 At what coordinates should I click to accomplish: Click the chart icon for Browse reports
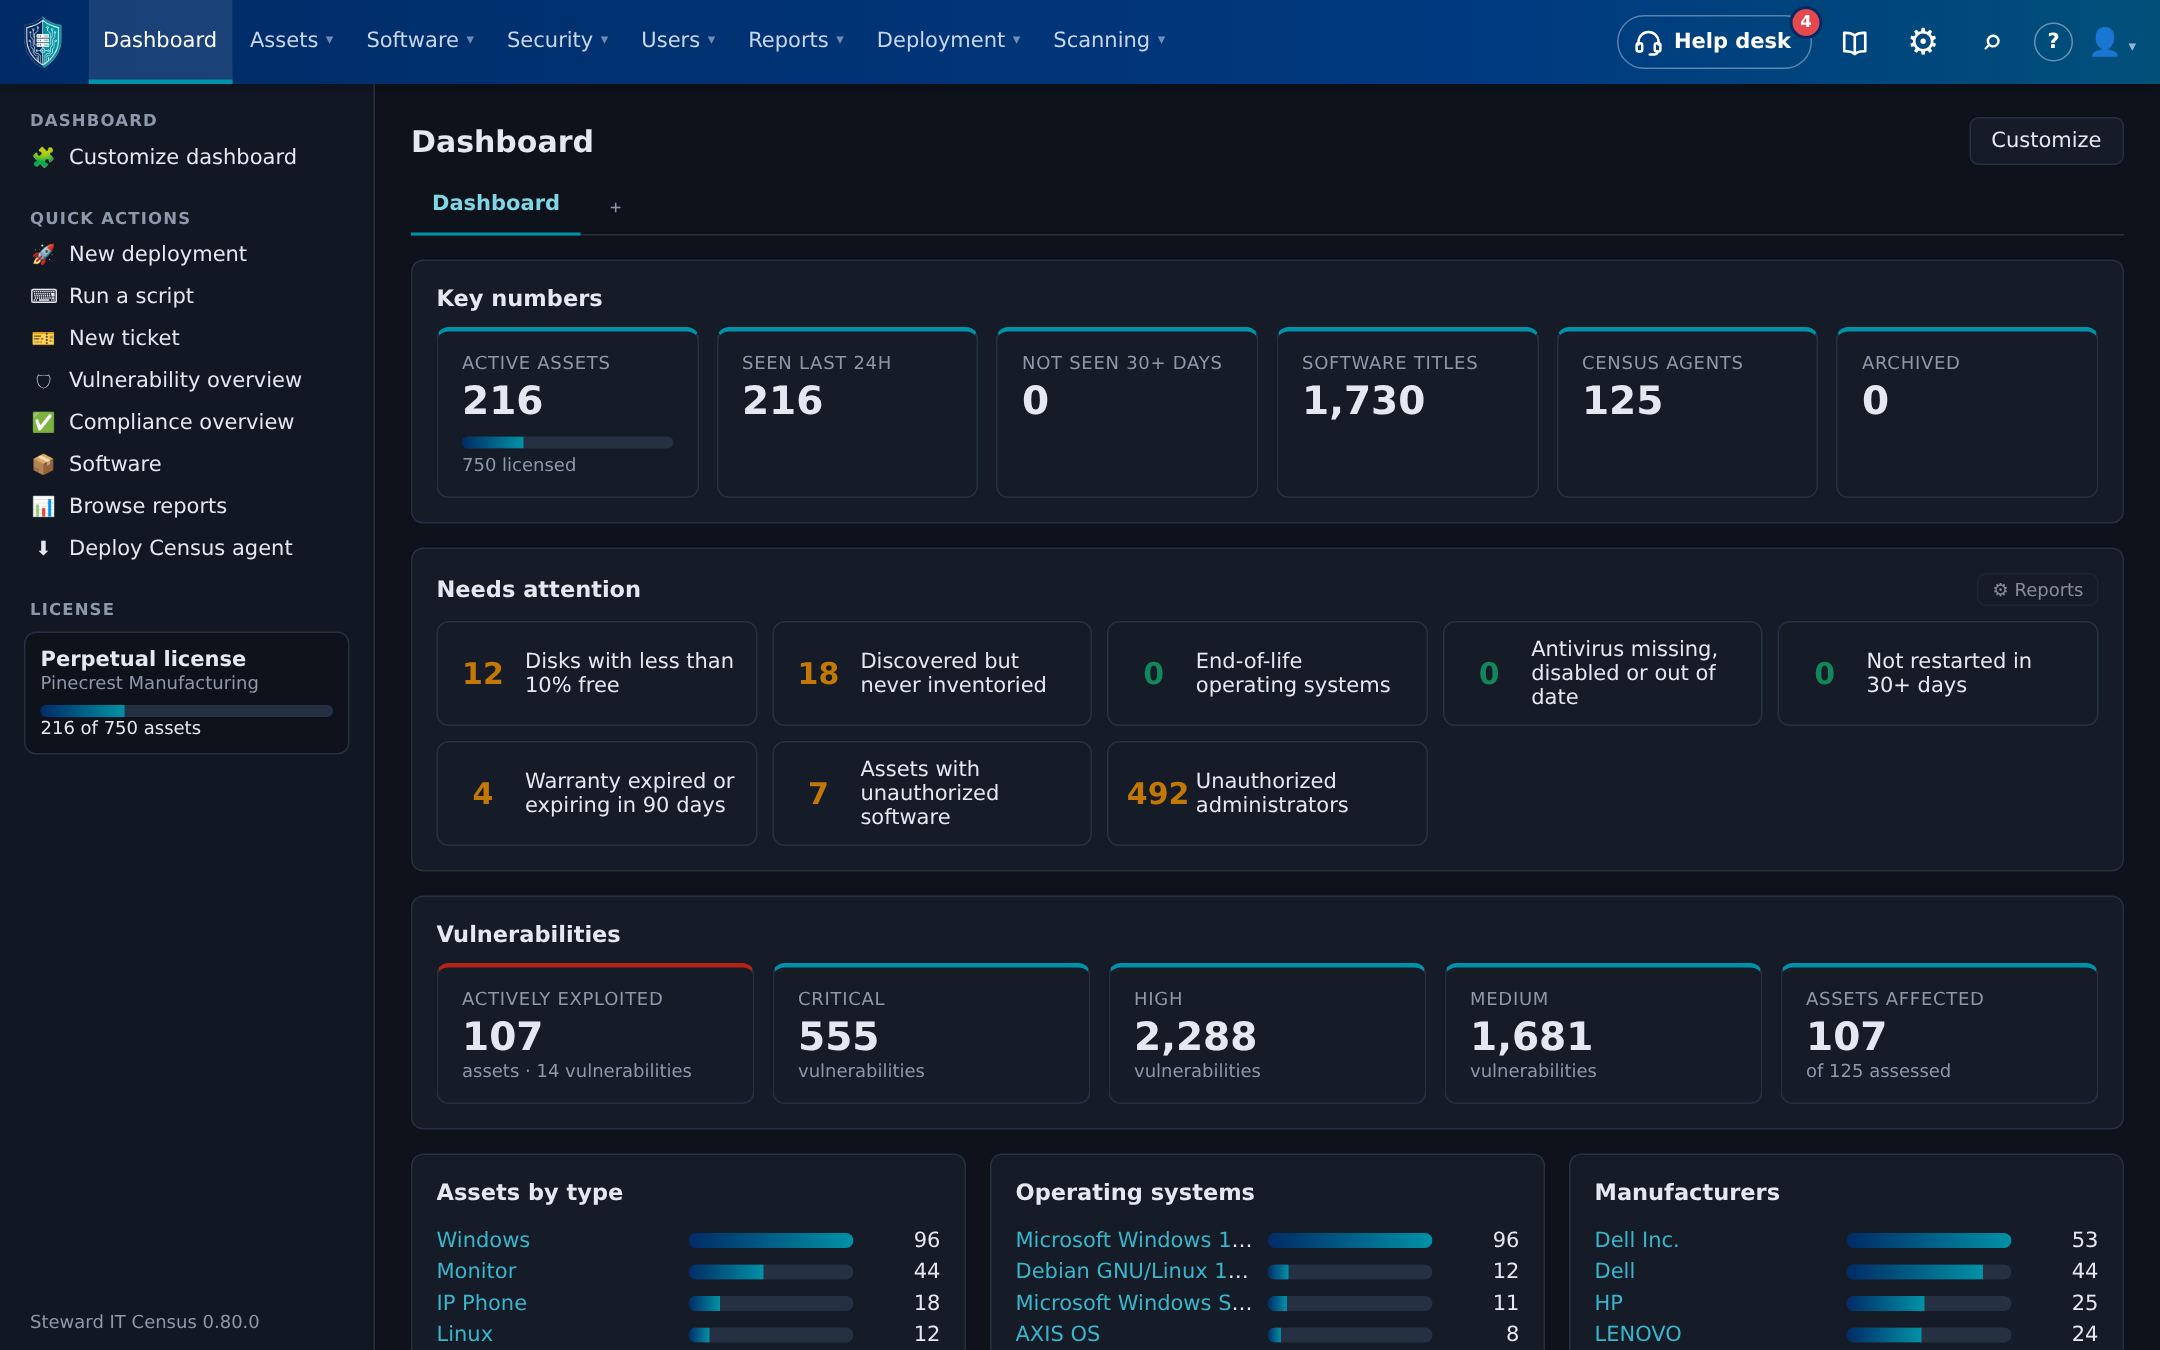click(x=43, y=506)
